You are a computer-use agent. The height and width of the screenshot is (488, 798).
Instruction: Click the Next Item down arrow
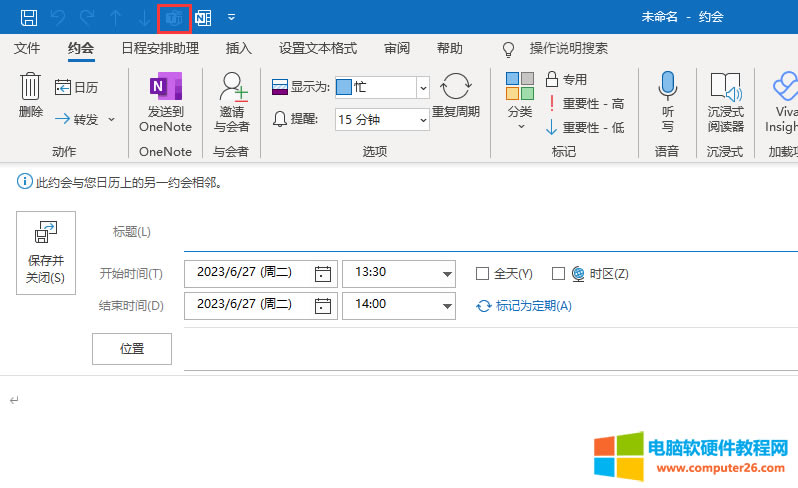145,18
